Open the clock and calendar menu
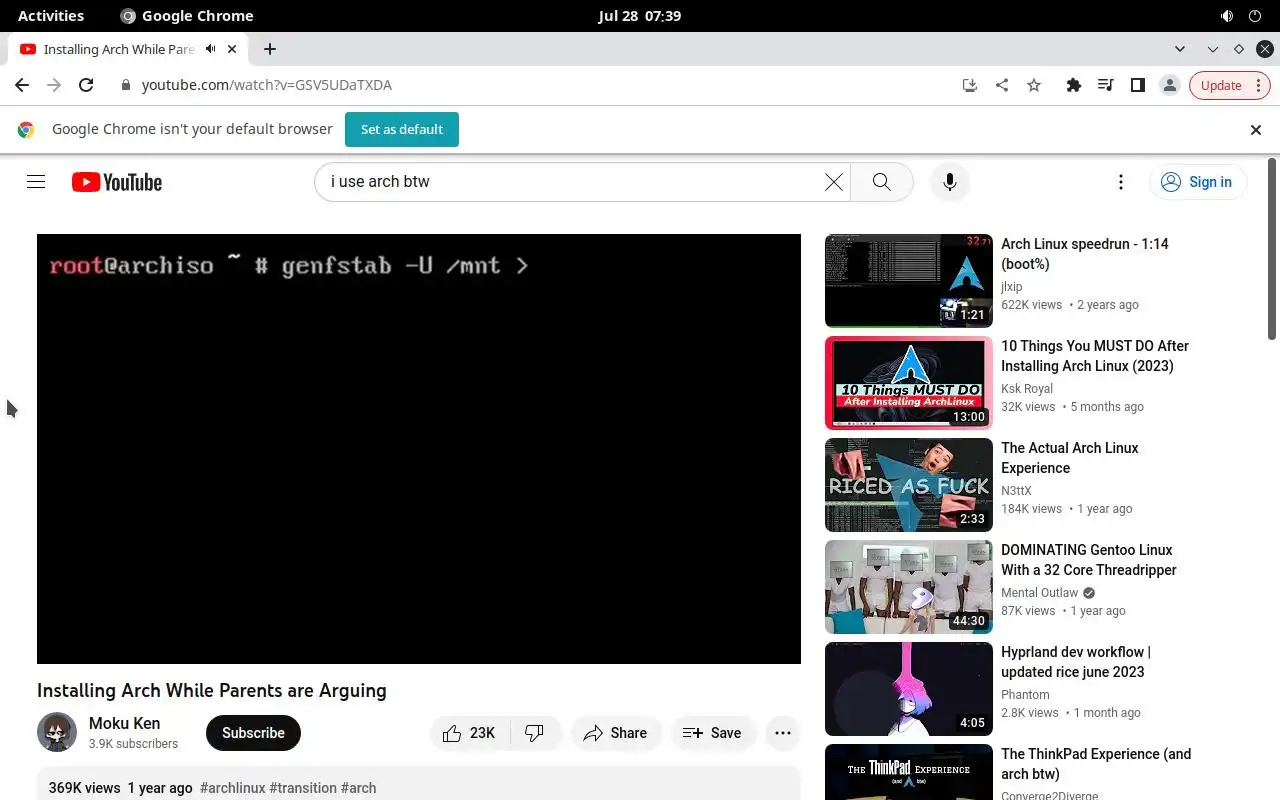The width and height of the screenshot is (1280, 800). coord(640,16)
